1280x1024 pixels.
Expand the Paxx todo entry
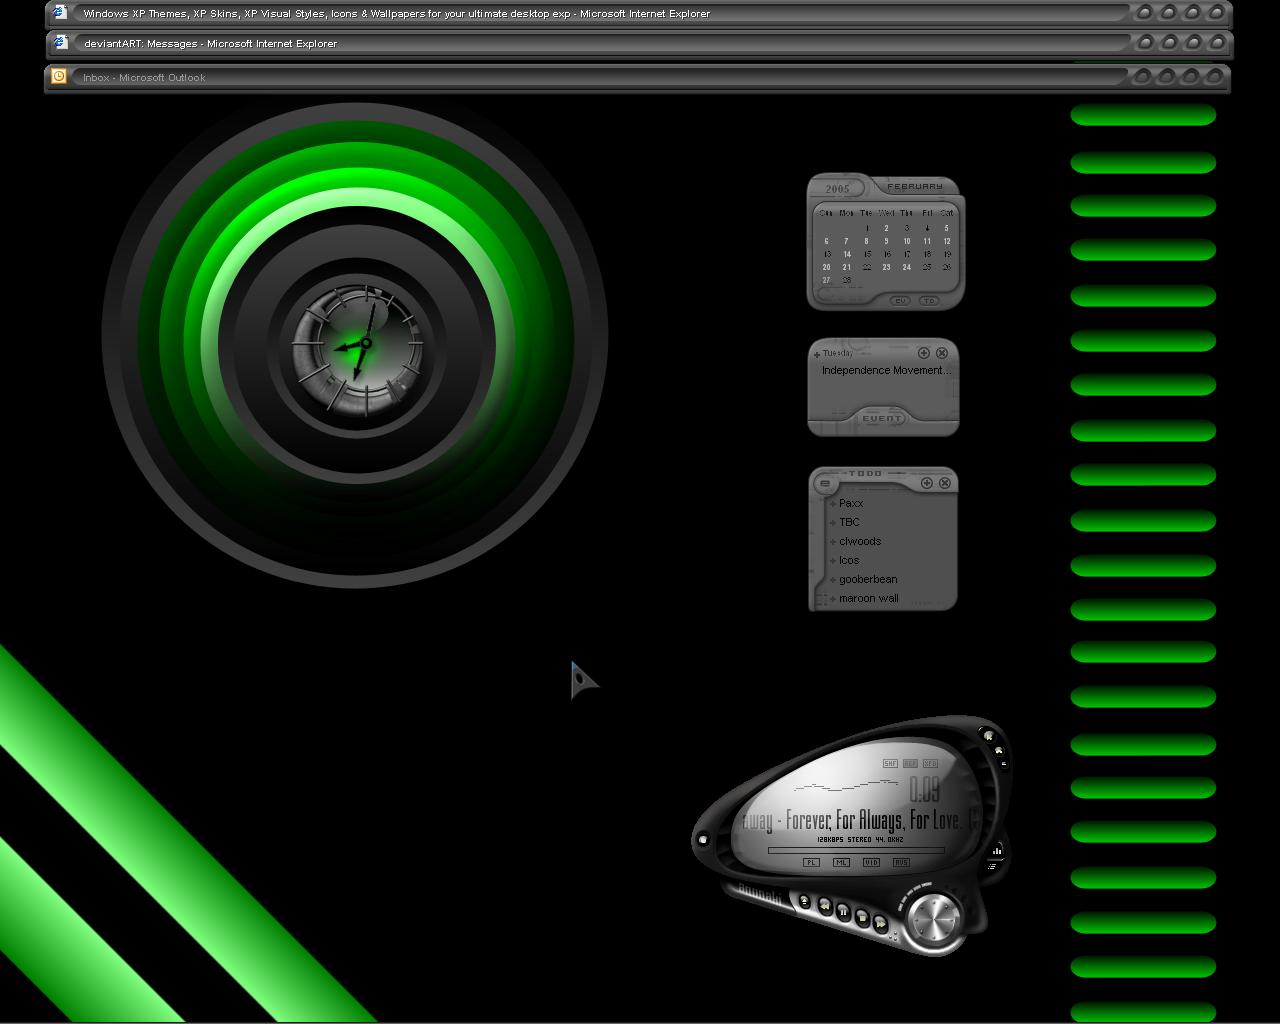point(832,503)
